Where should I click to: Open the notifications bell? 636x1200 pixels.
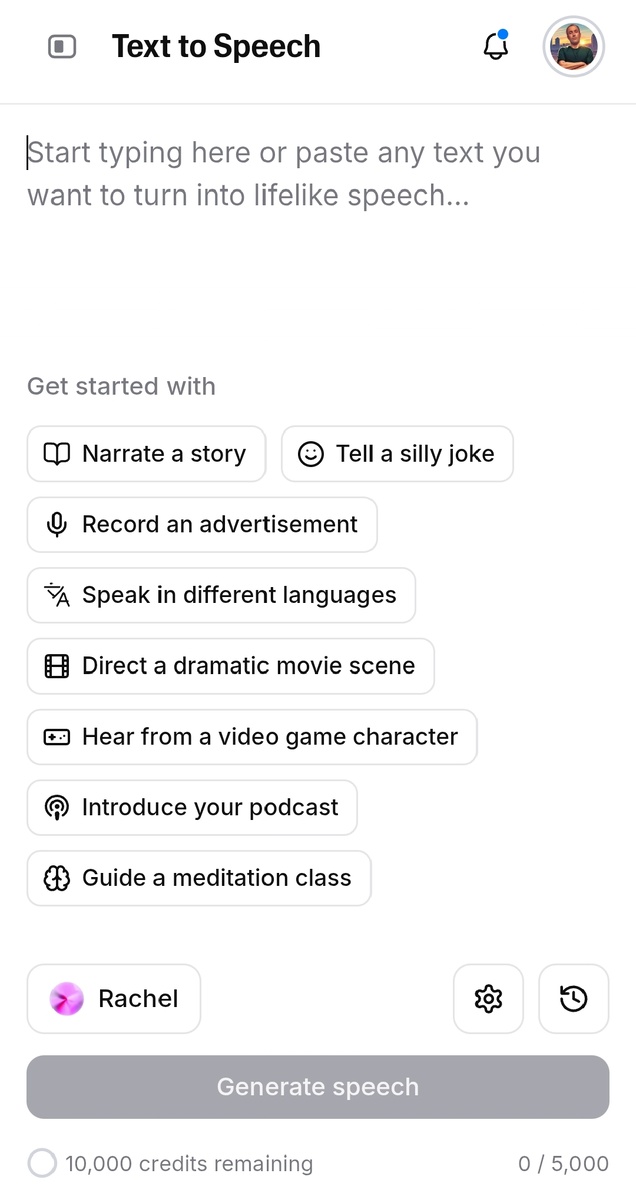click(x=495, y=46)
